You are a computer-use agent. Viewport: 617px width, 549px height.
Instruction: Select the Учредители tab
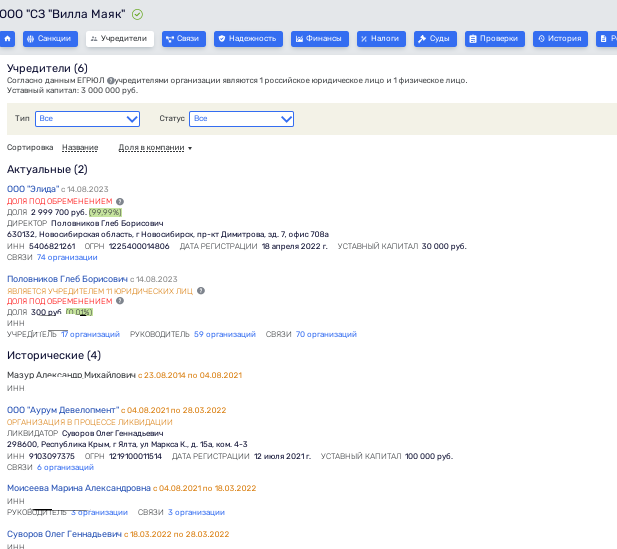click(120, 39)
